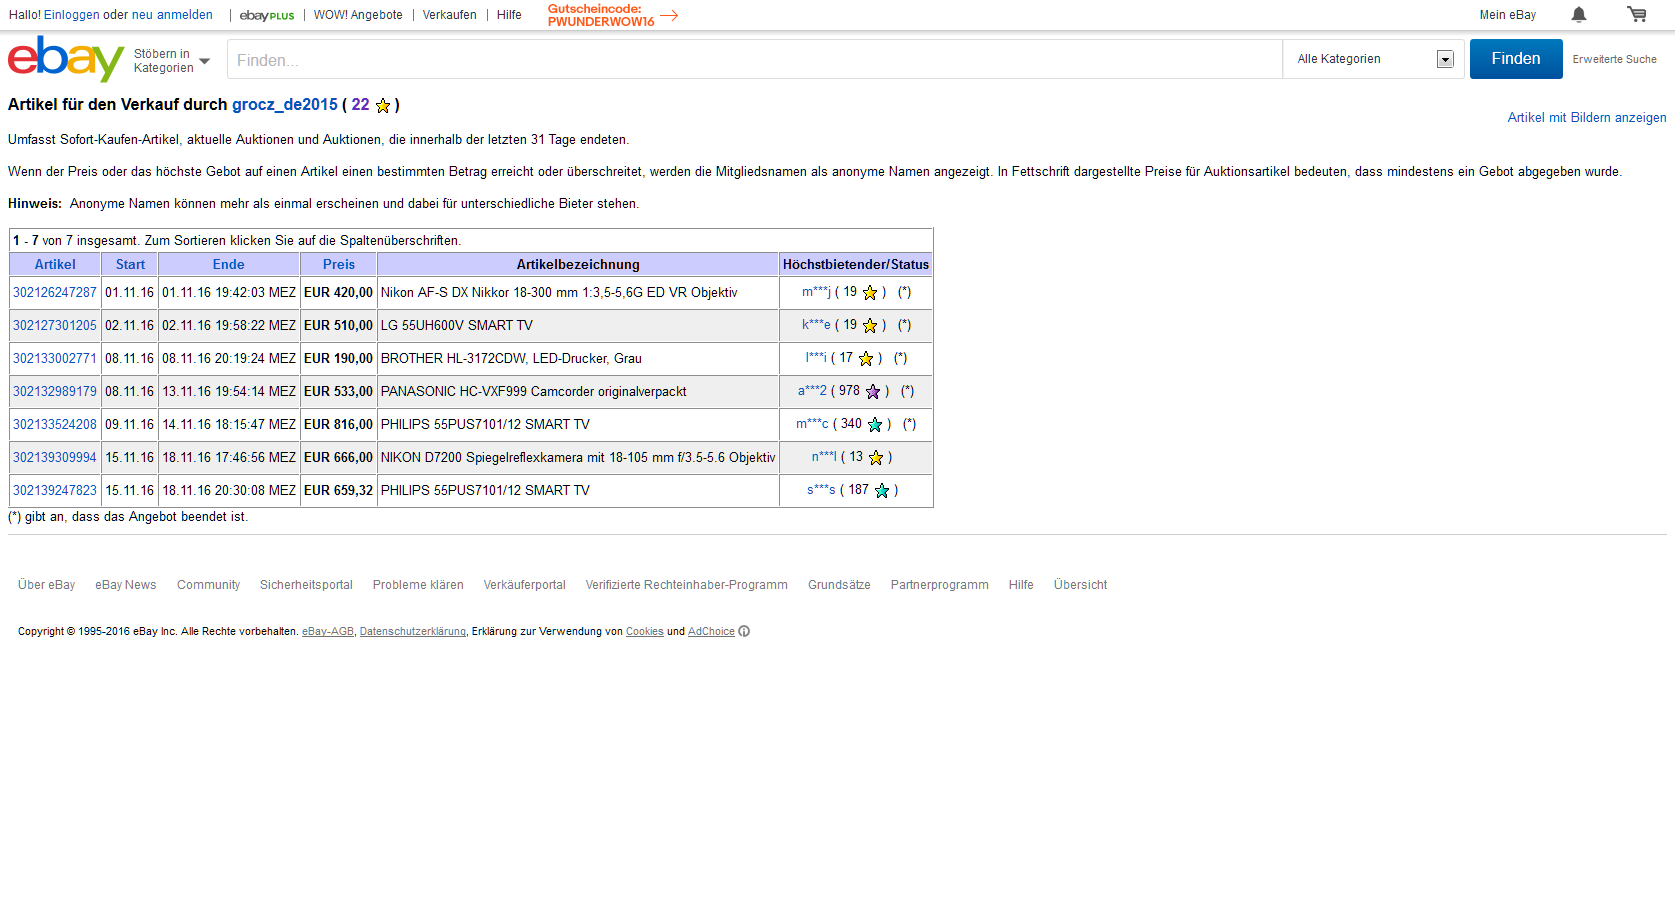The height and width of the screenshot is (908, 1675).
Task: Sort table by Start column header
Action: coord(130,265)
